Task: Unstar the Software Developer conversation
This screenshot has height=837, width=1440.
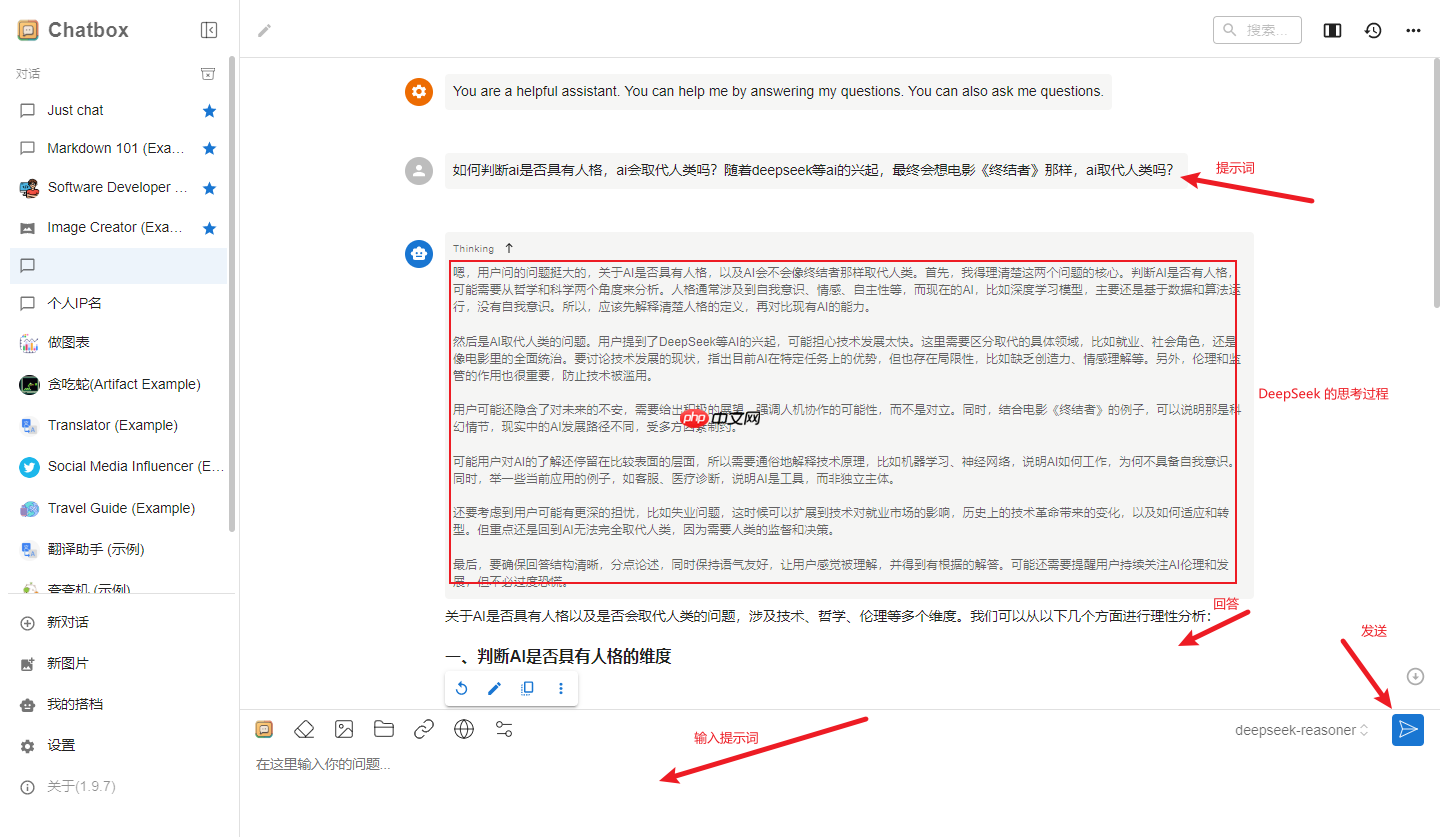Action: click(x=209, y=187)
